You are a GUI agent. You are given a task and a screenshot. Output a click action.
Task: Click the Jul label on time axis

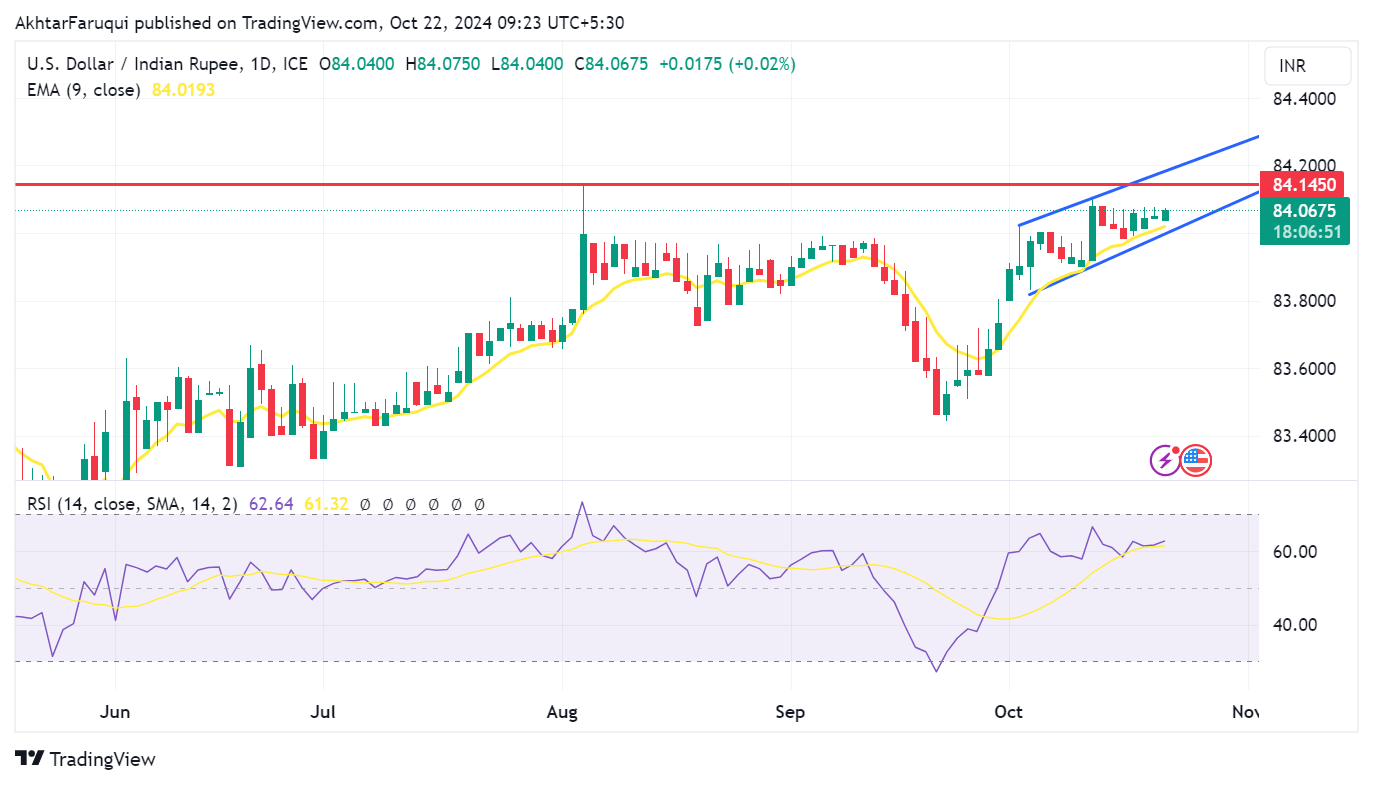coord(323,712)
